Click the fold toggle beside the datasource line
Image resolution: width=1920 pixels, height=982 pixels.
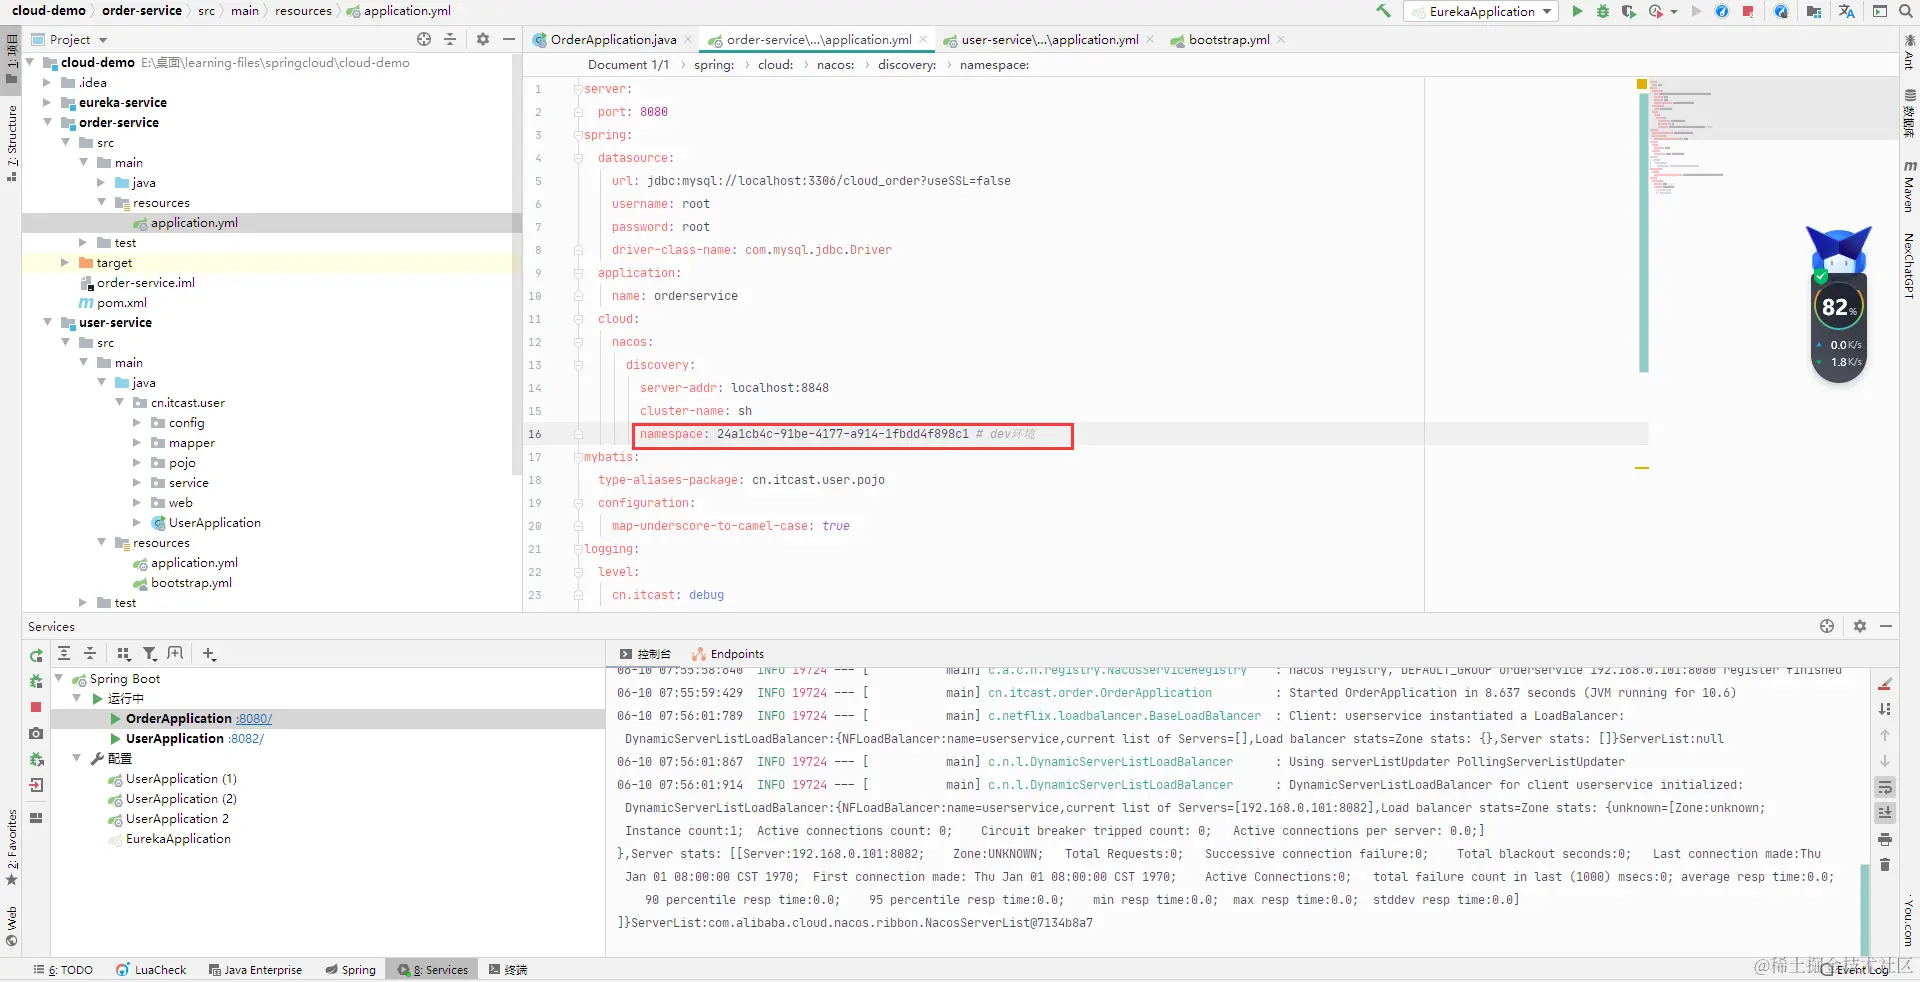point(578,158)
